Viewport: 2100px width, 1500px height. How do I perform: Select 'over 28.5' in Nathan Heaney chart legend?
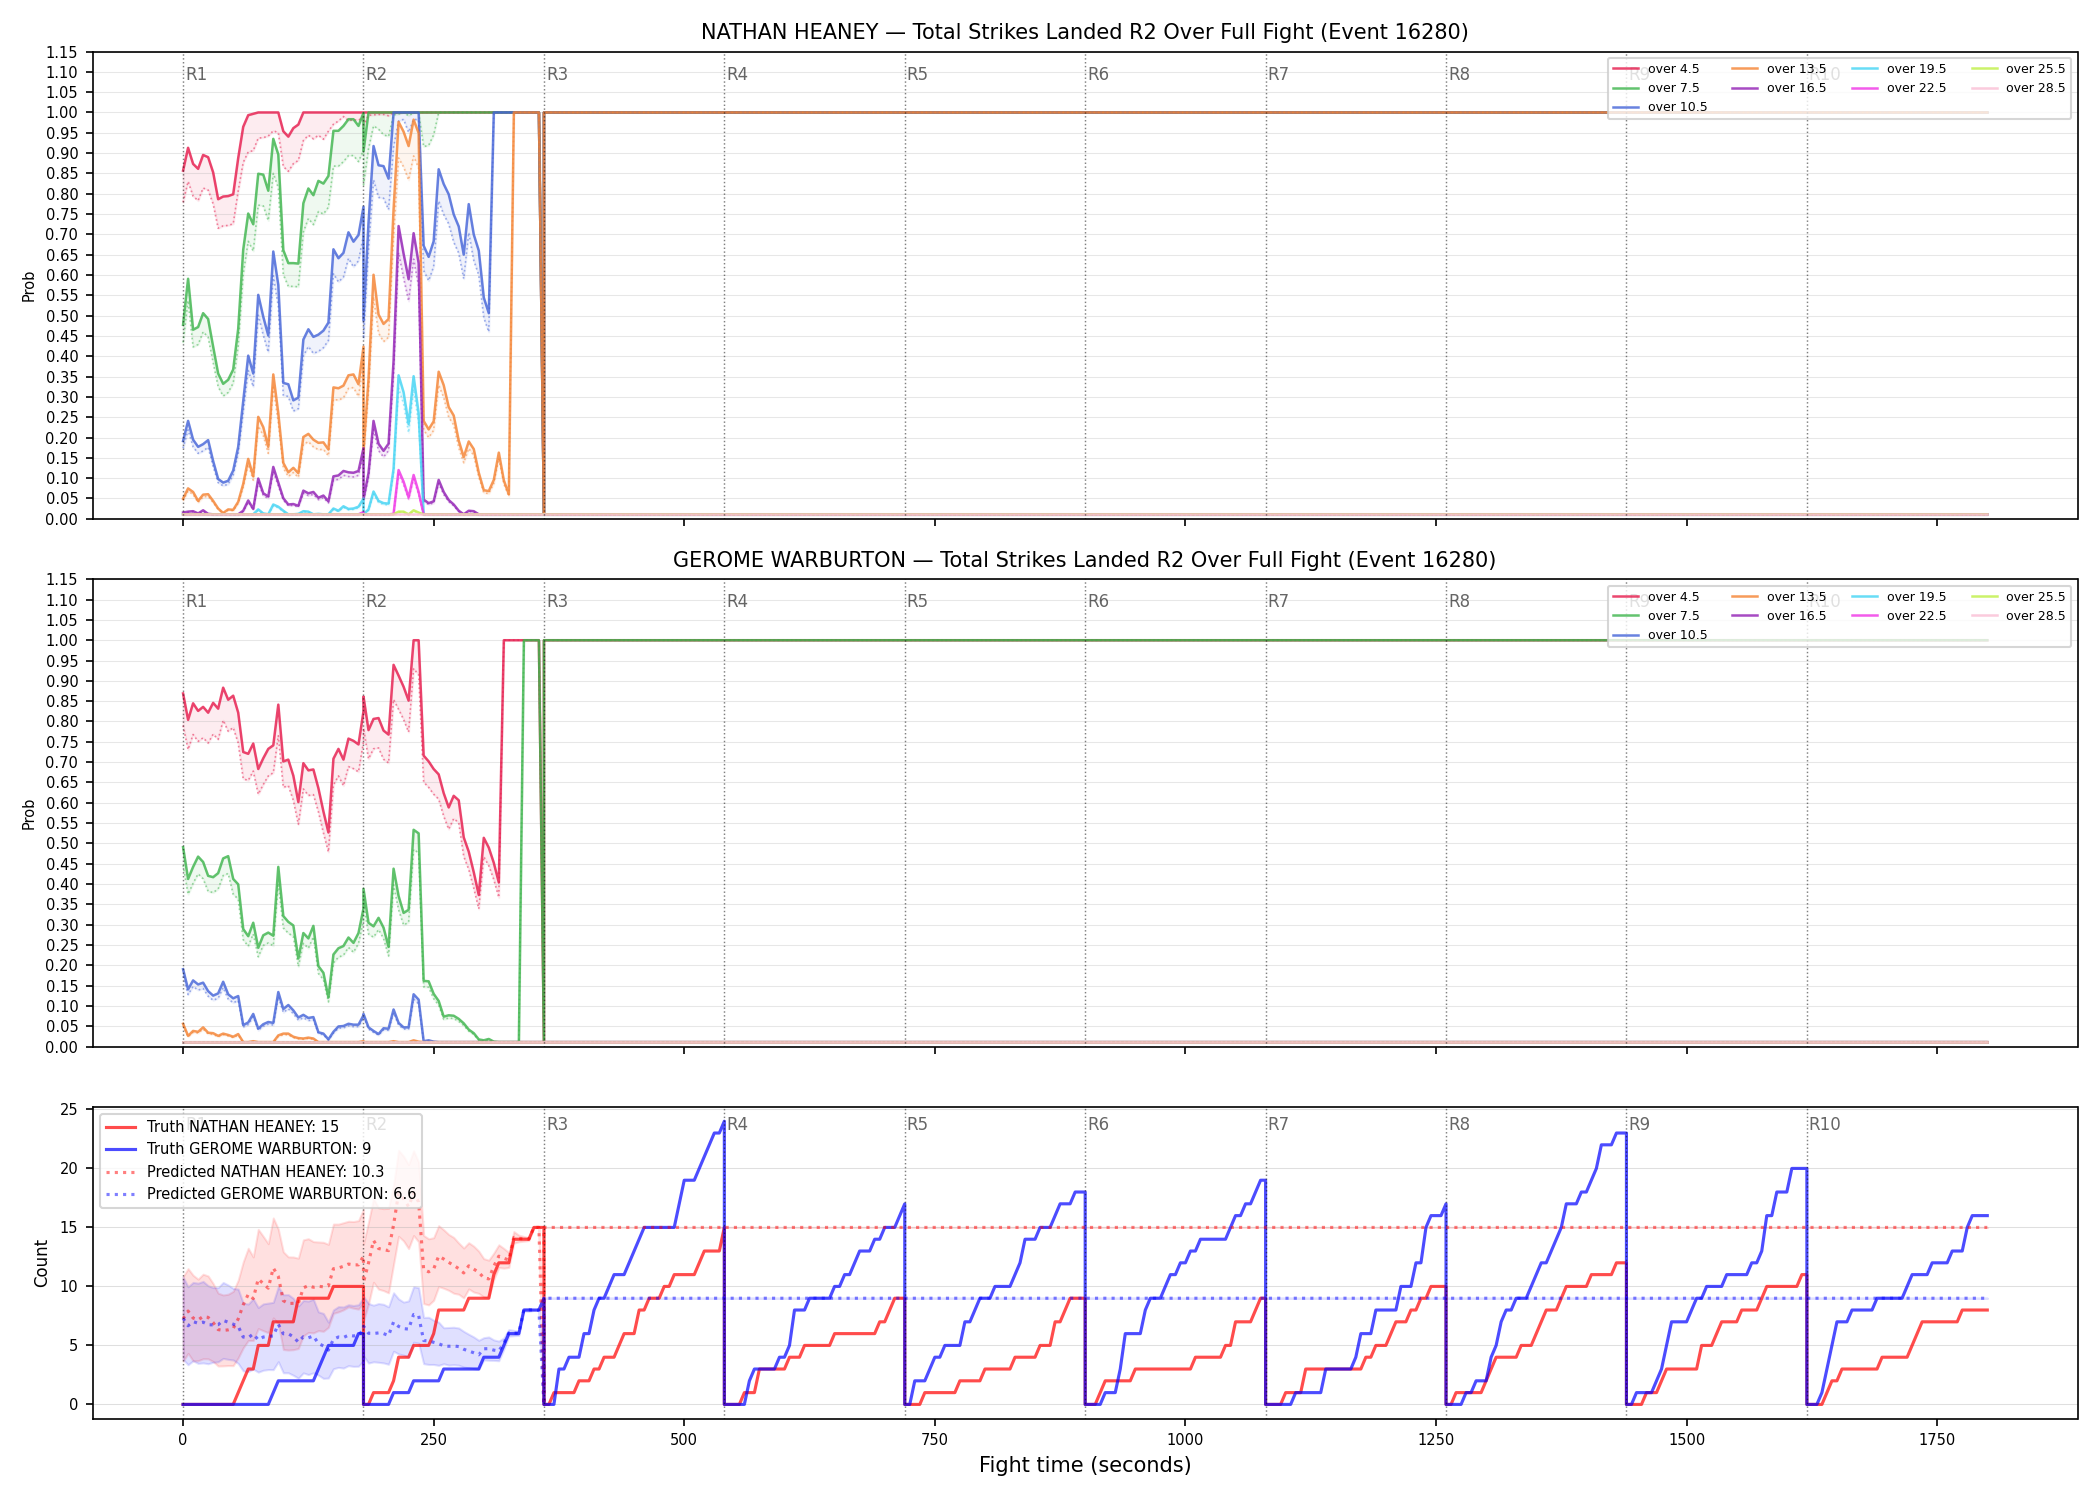(x=2018, y=88)
